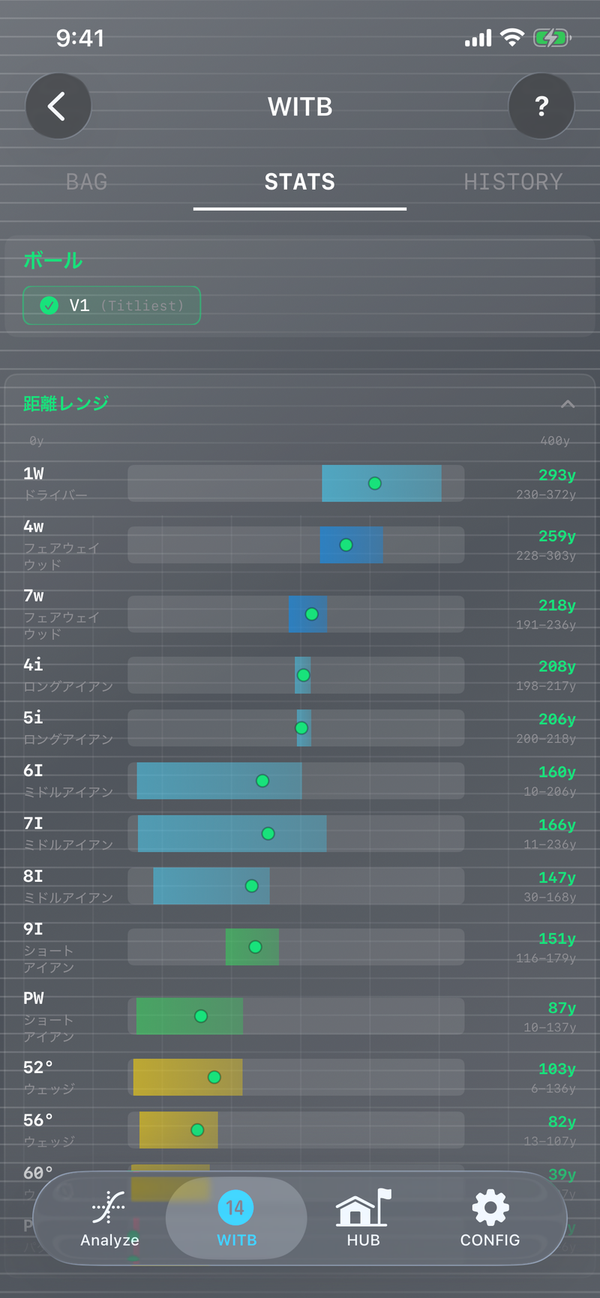Tap the 52° wedge yellow range bar
Image resolution: width=600 pixels, height=1298 pixels.
[188, 1077]
